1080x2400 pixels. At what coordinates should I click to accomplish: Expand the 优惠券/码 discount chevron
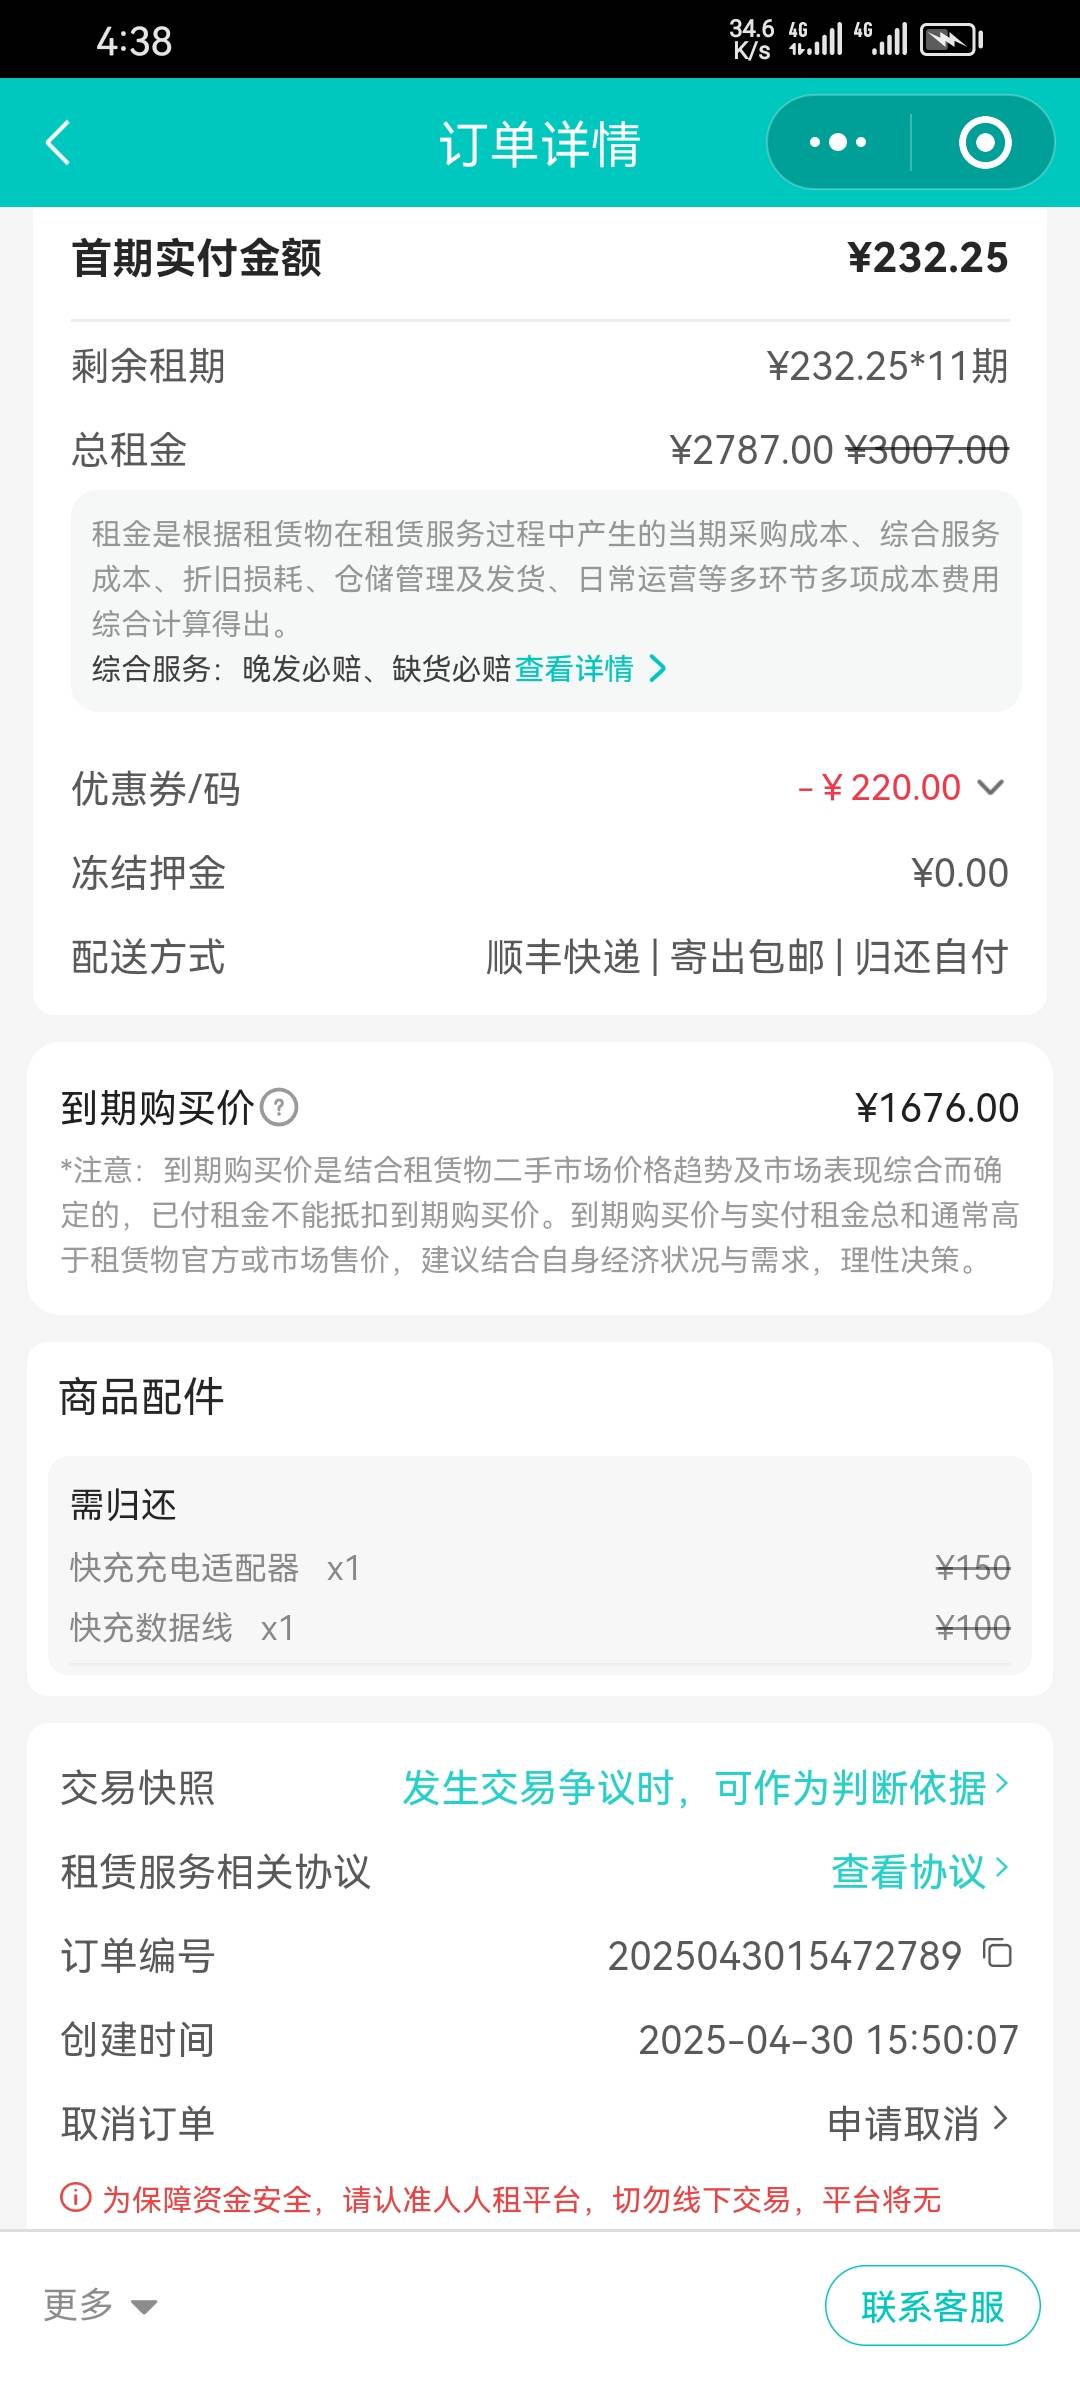point(990,787)
